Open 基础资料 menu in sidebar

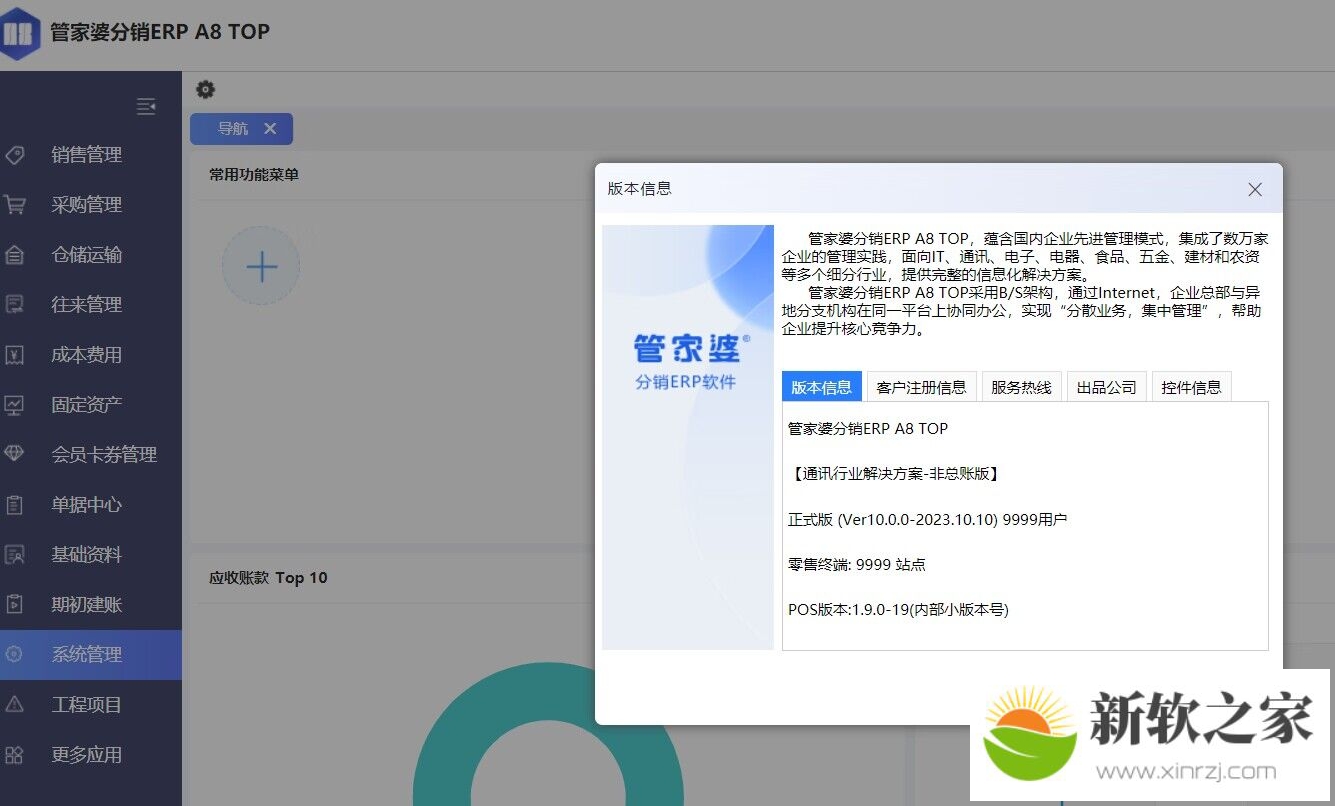pos(91,555)
